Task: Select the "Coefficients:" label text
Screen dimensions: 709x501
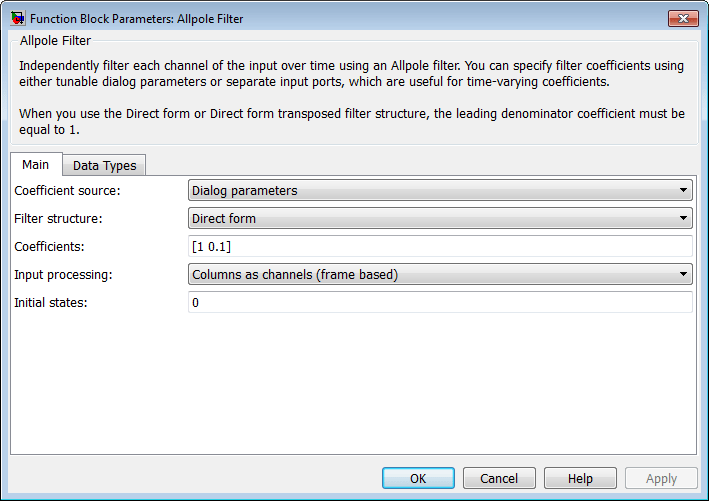Action: click(x=49, y=246)
